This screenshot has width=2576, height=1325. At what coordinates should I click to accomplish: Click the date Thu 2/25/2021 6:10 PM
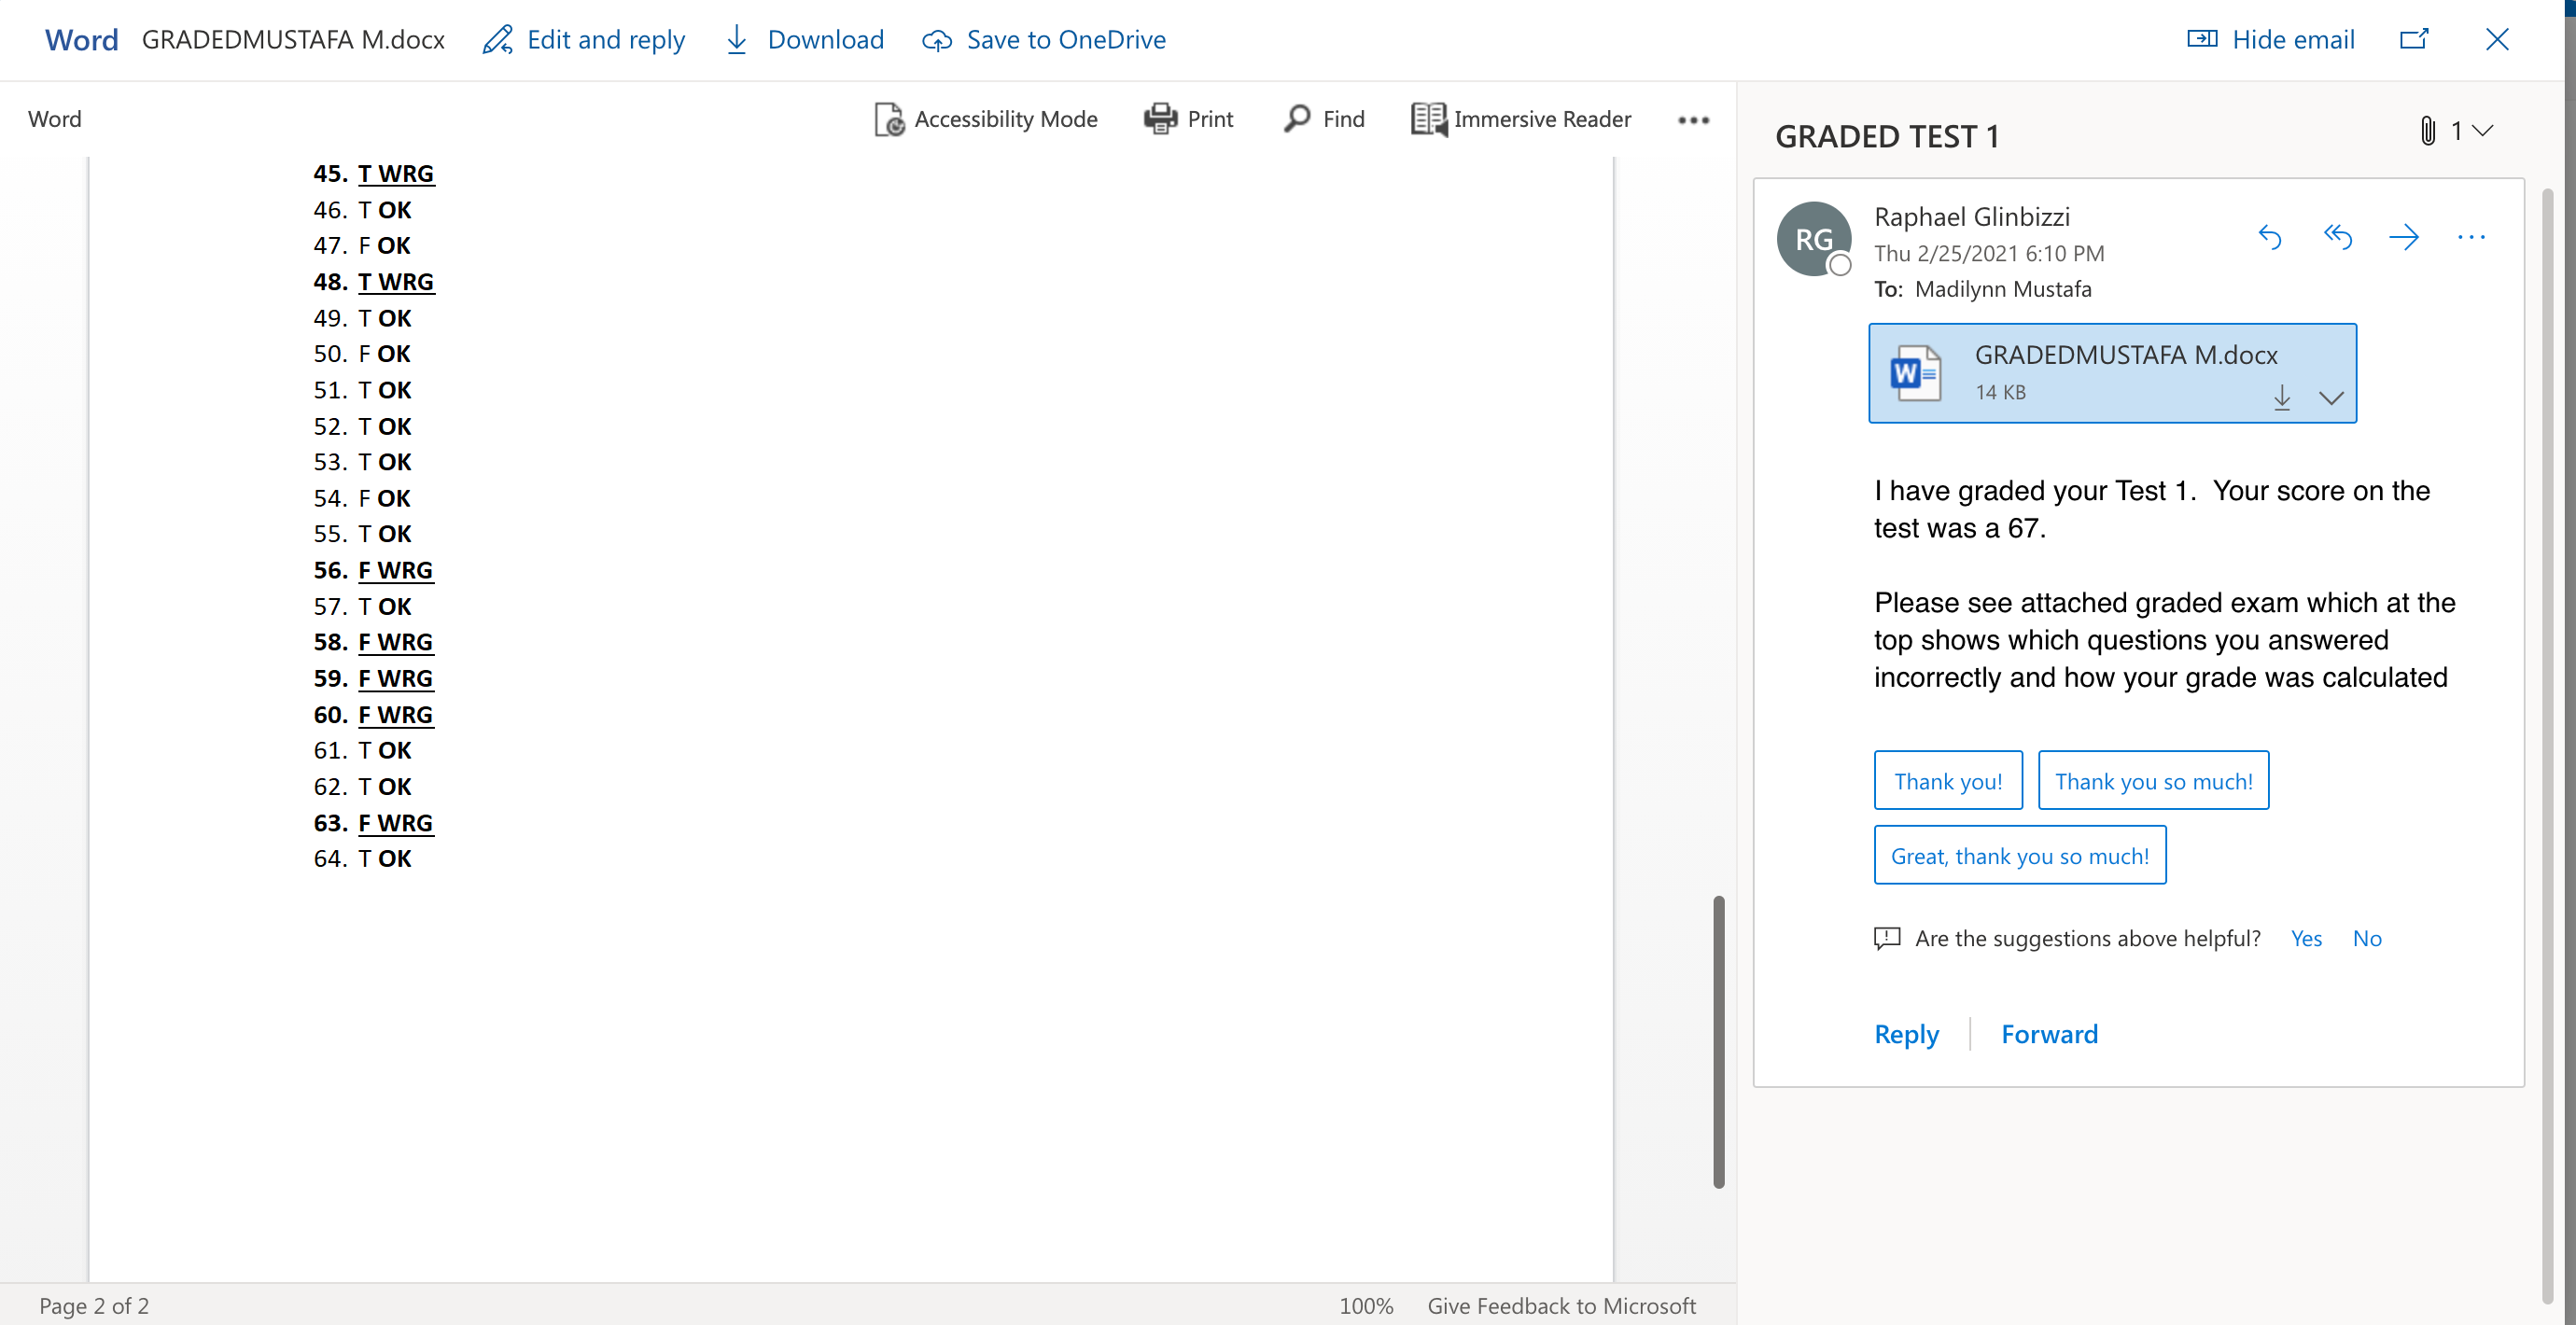pos(1989,253)
